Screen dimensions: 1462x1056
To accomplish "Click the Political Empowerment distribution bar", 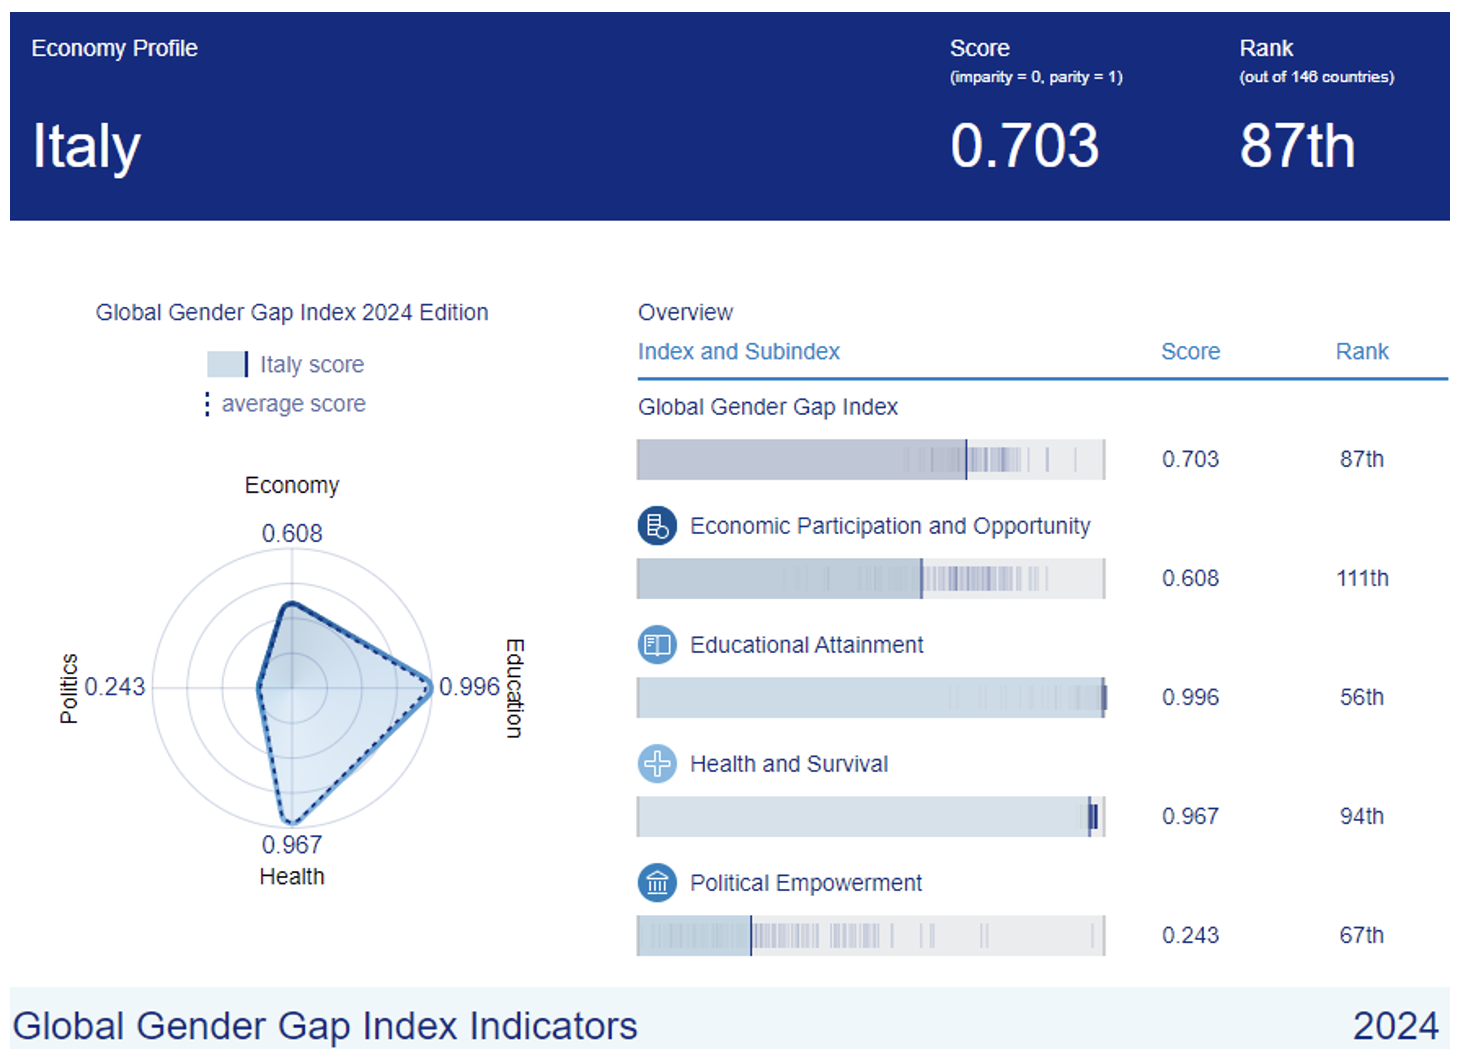I will (870, 936).
